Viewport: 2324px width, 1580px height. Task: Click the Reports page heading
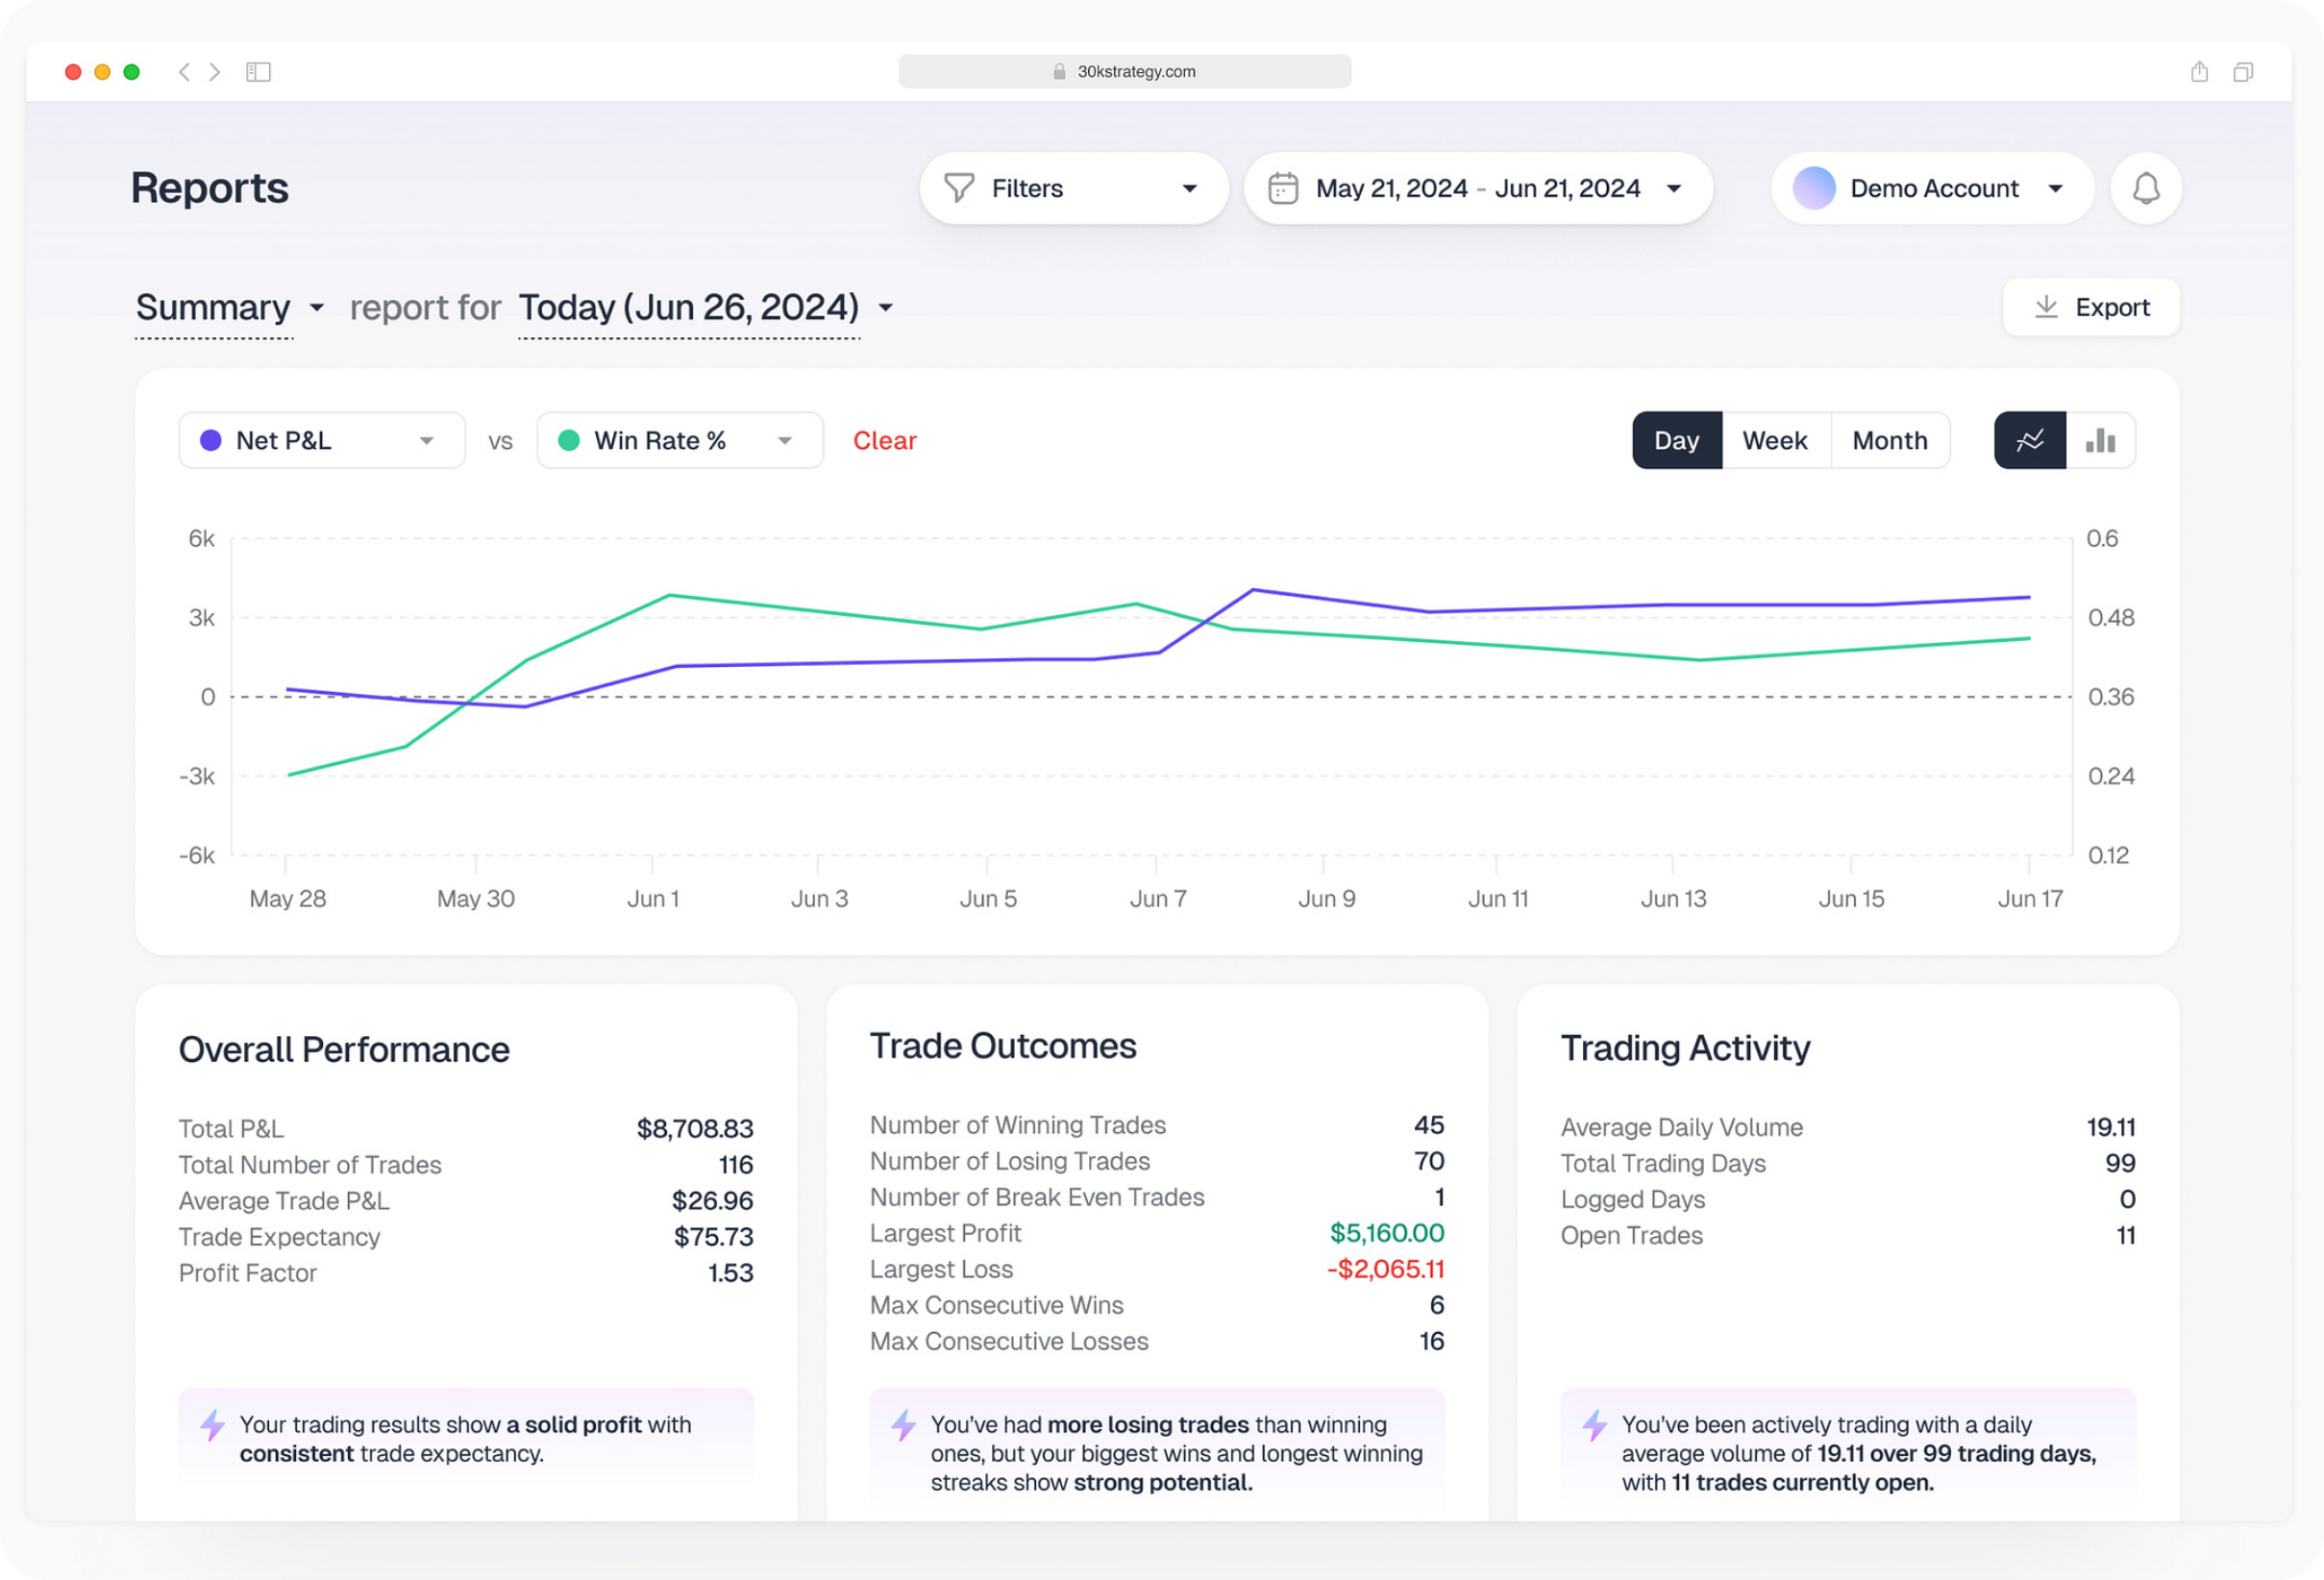tap(210, 188)
